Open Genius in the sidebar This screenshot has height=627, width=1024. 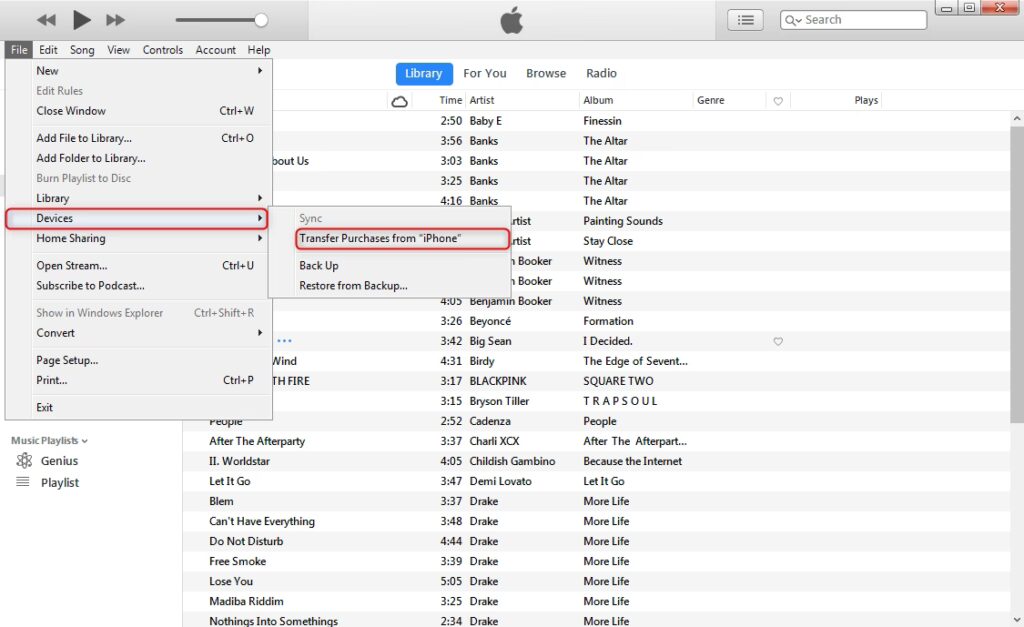[59, 461]
